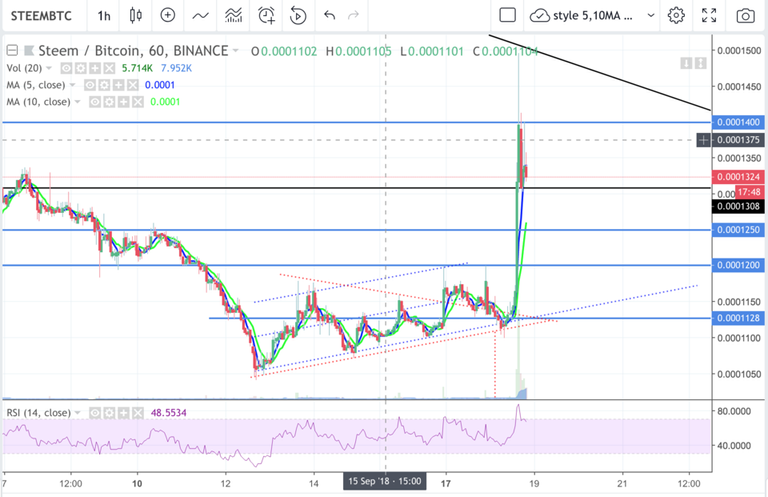Expand the MA (5, close) indicator menu
768x497 pixels.
[x=72, y=85]
